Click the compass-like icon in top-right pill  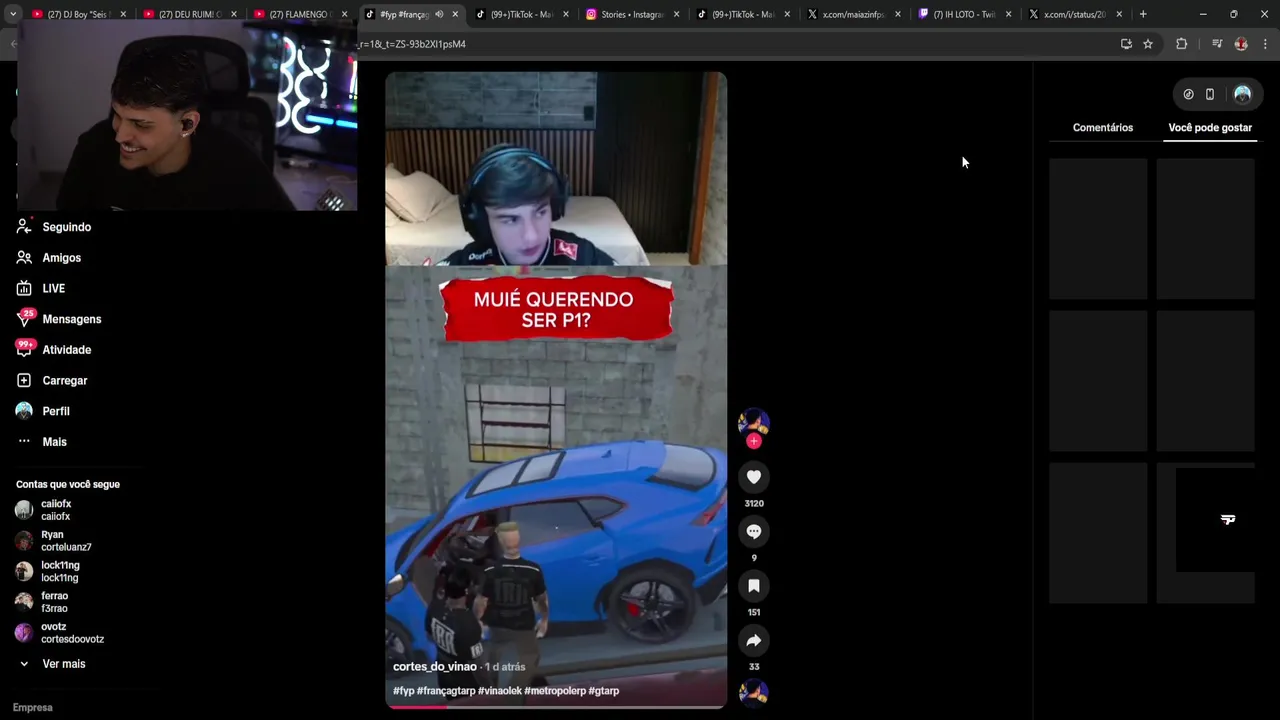point(1188,94)
